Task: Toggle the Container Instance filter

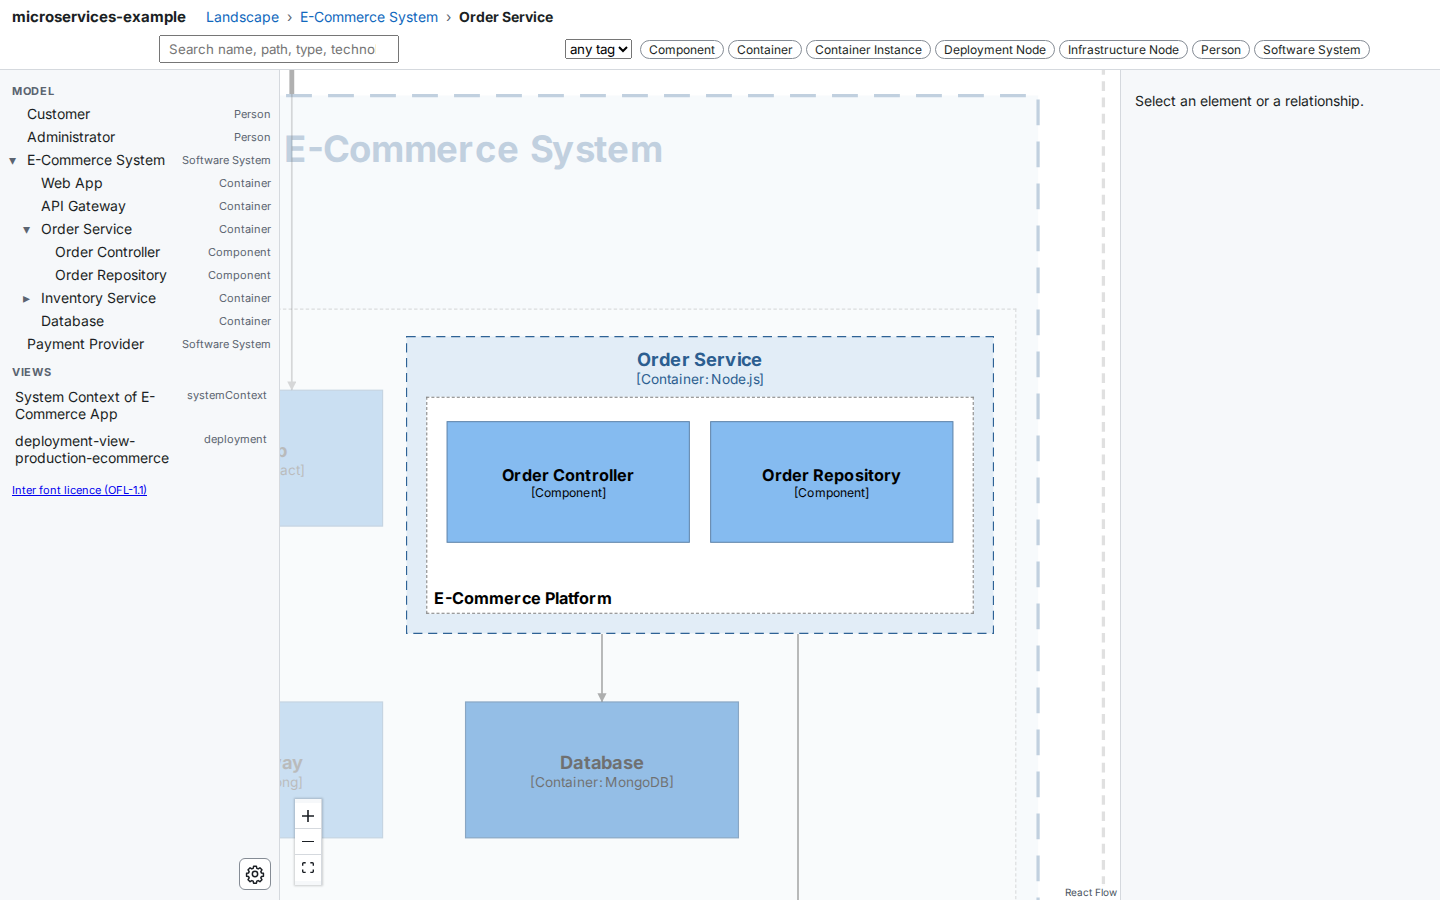Action: point(868,50)
